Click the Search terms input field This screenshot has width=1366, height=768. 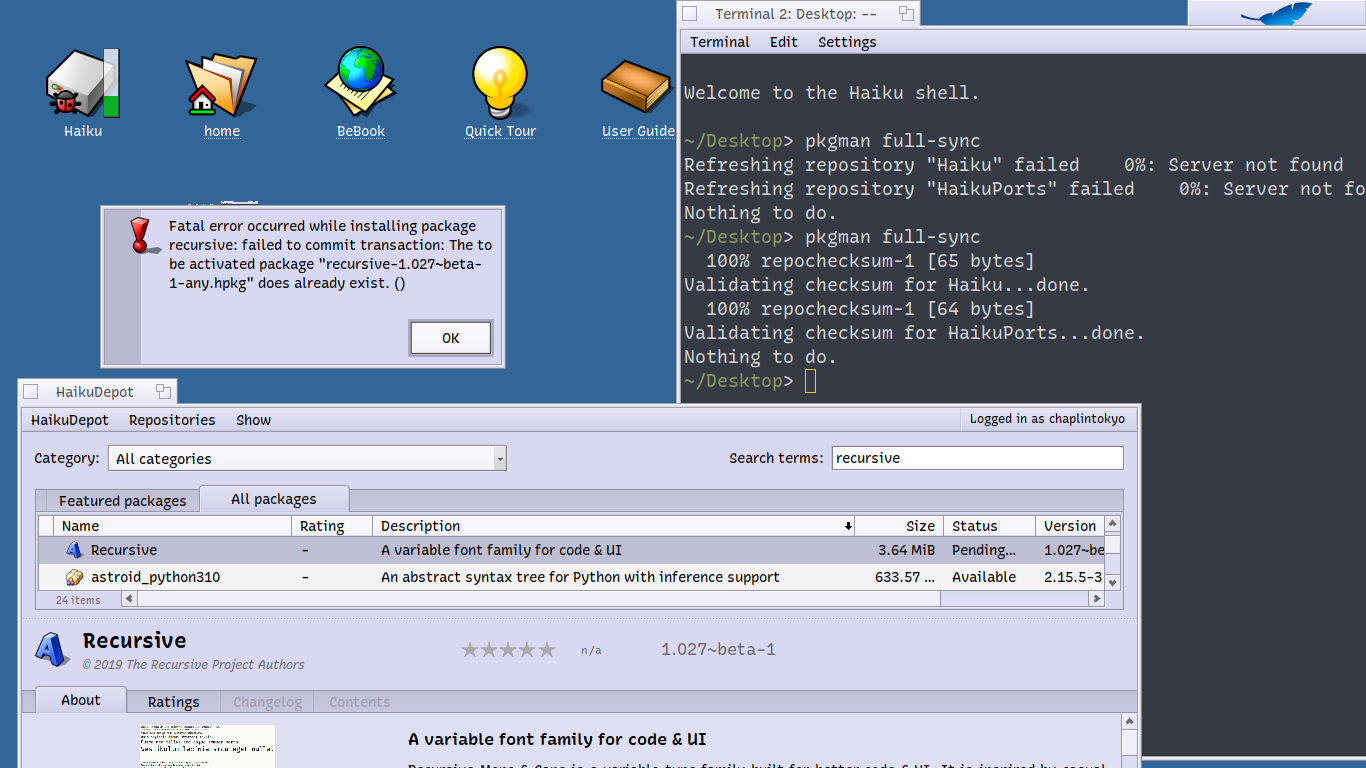tap(977, 458)
